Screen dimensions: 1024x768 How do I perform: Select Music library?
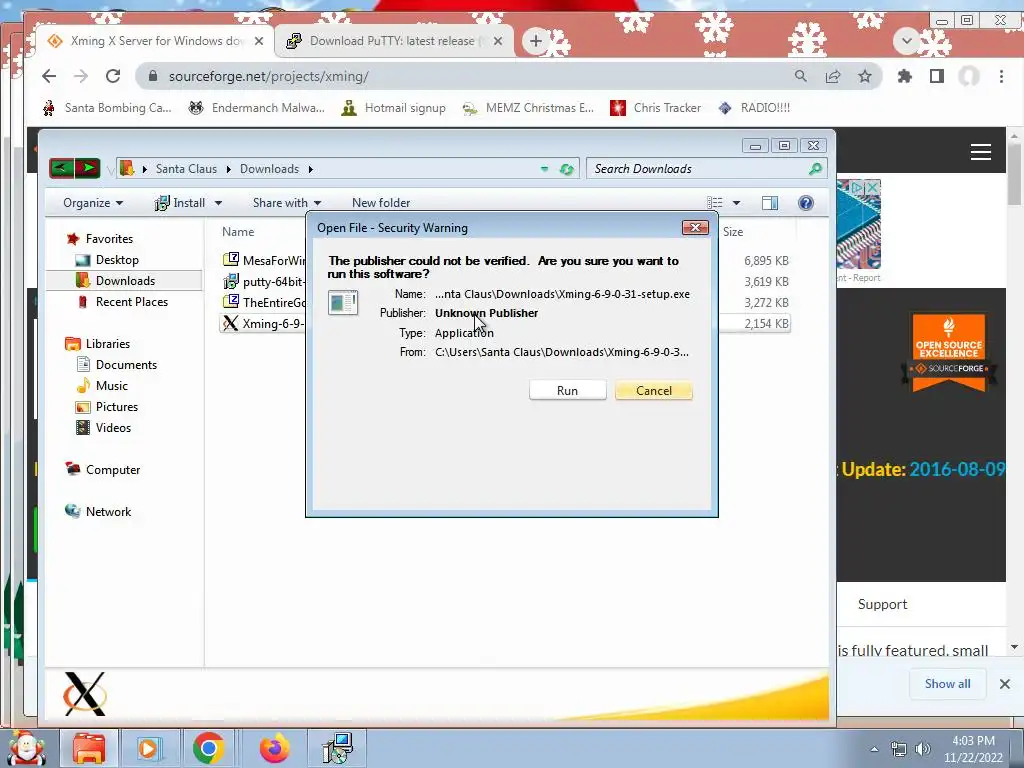[x=111, y=385]
